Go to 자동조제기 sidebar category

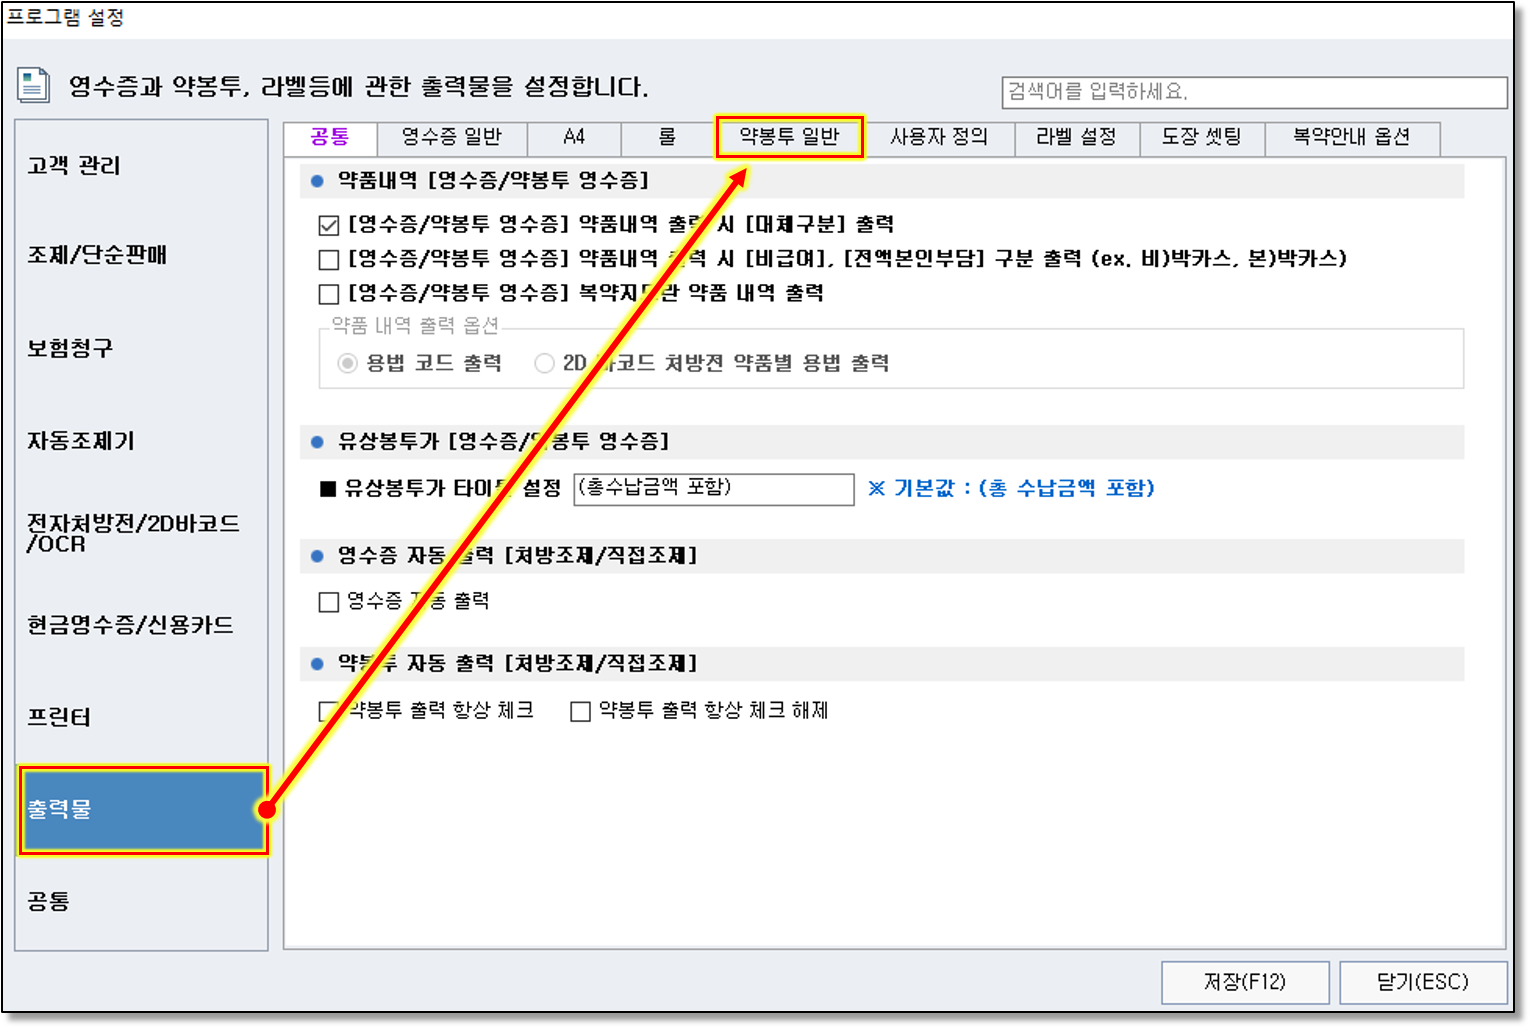click(x=80, y=441)
